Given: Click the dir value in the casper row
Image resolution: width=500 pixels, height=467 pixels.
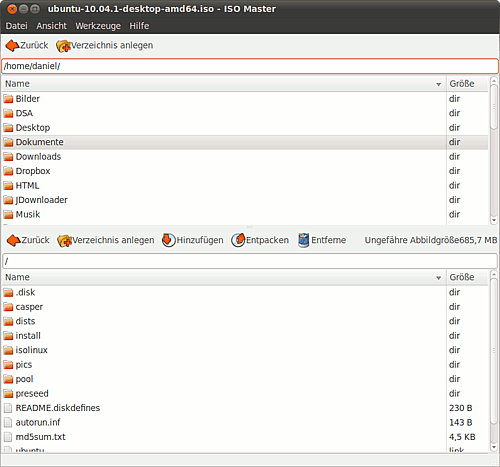Looking at the screenshot, I should (x=454, y=307).
